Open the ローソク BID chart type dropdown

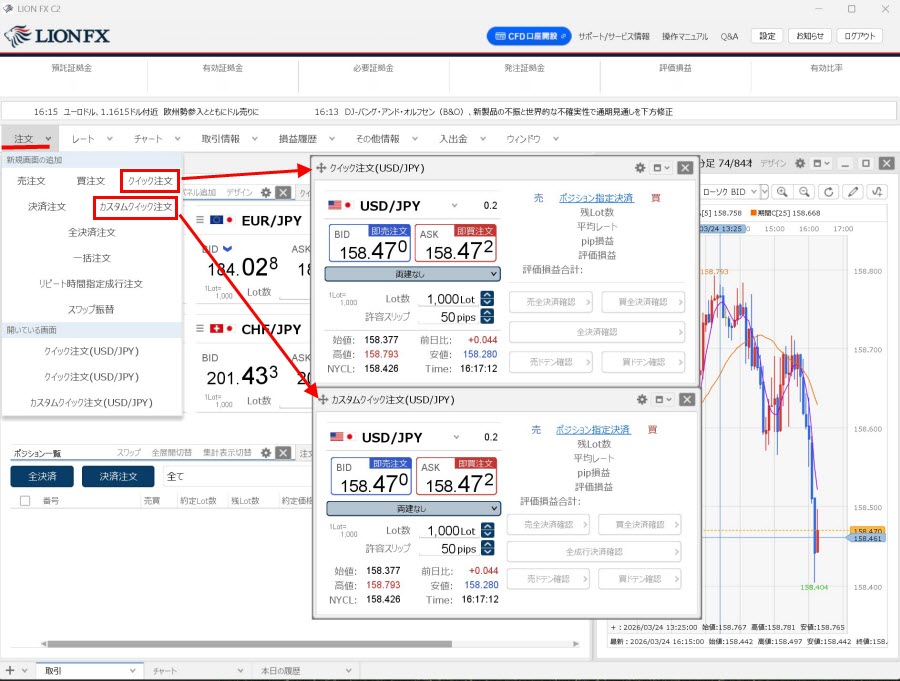pyautogui.click(x=733, y=191)
